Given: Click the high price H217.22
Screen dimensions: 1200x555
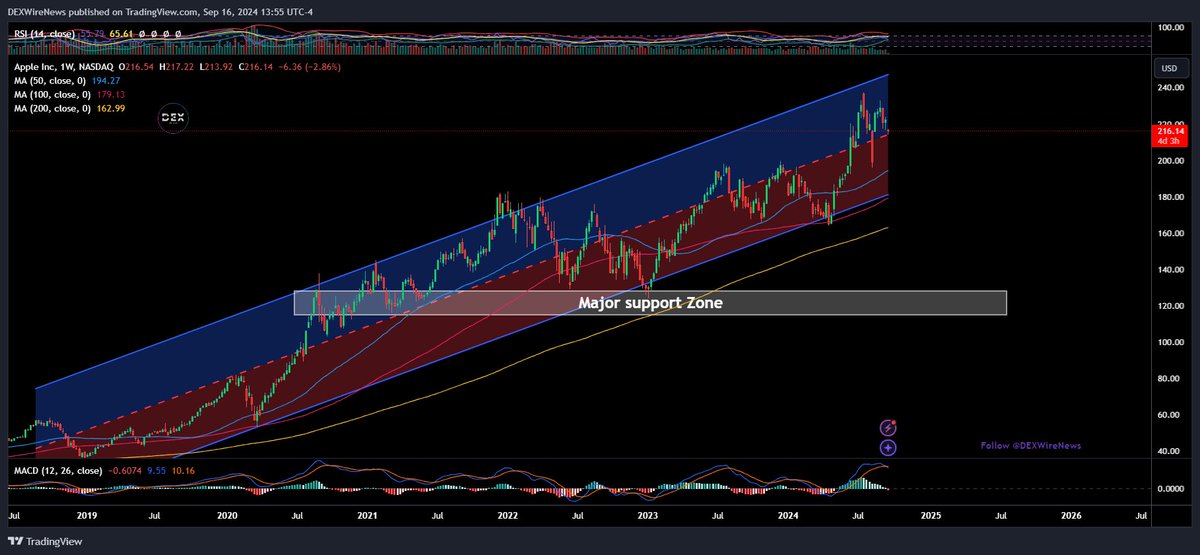Looking at the screenshot, I should point(178,65).
